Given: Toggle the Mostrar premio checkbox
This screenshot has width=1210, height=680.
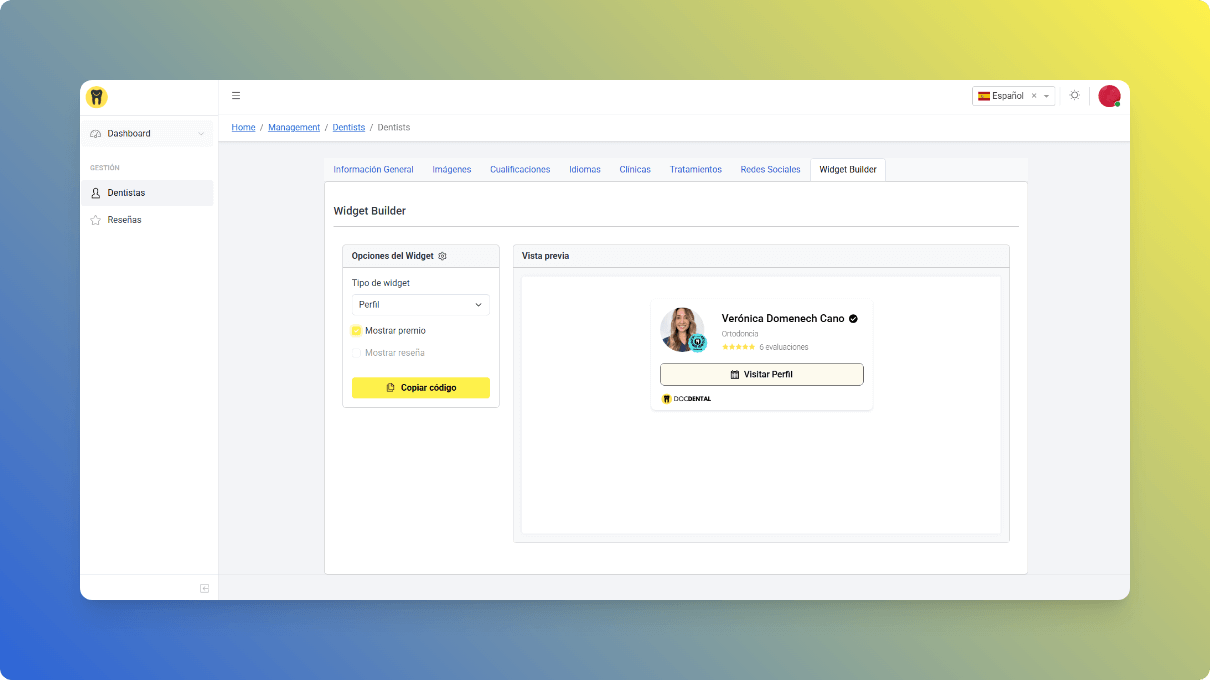Looking at the screenshot, I should [357, 331].
